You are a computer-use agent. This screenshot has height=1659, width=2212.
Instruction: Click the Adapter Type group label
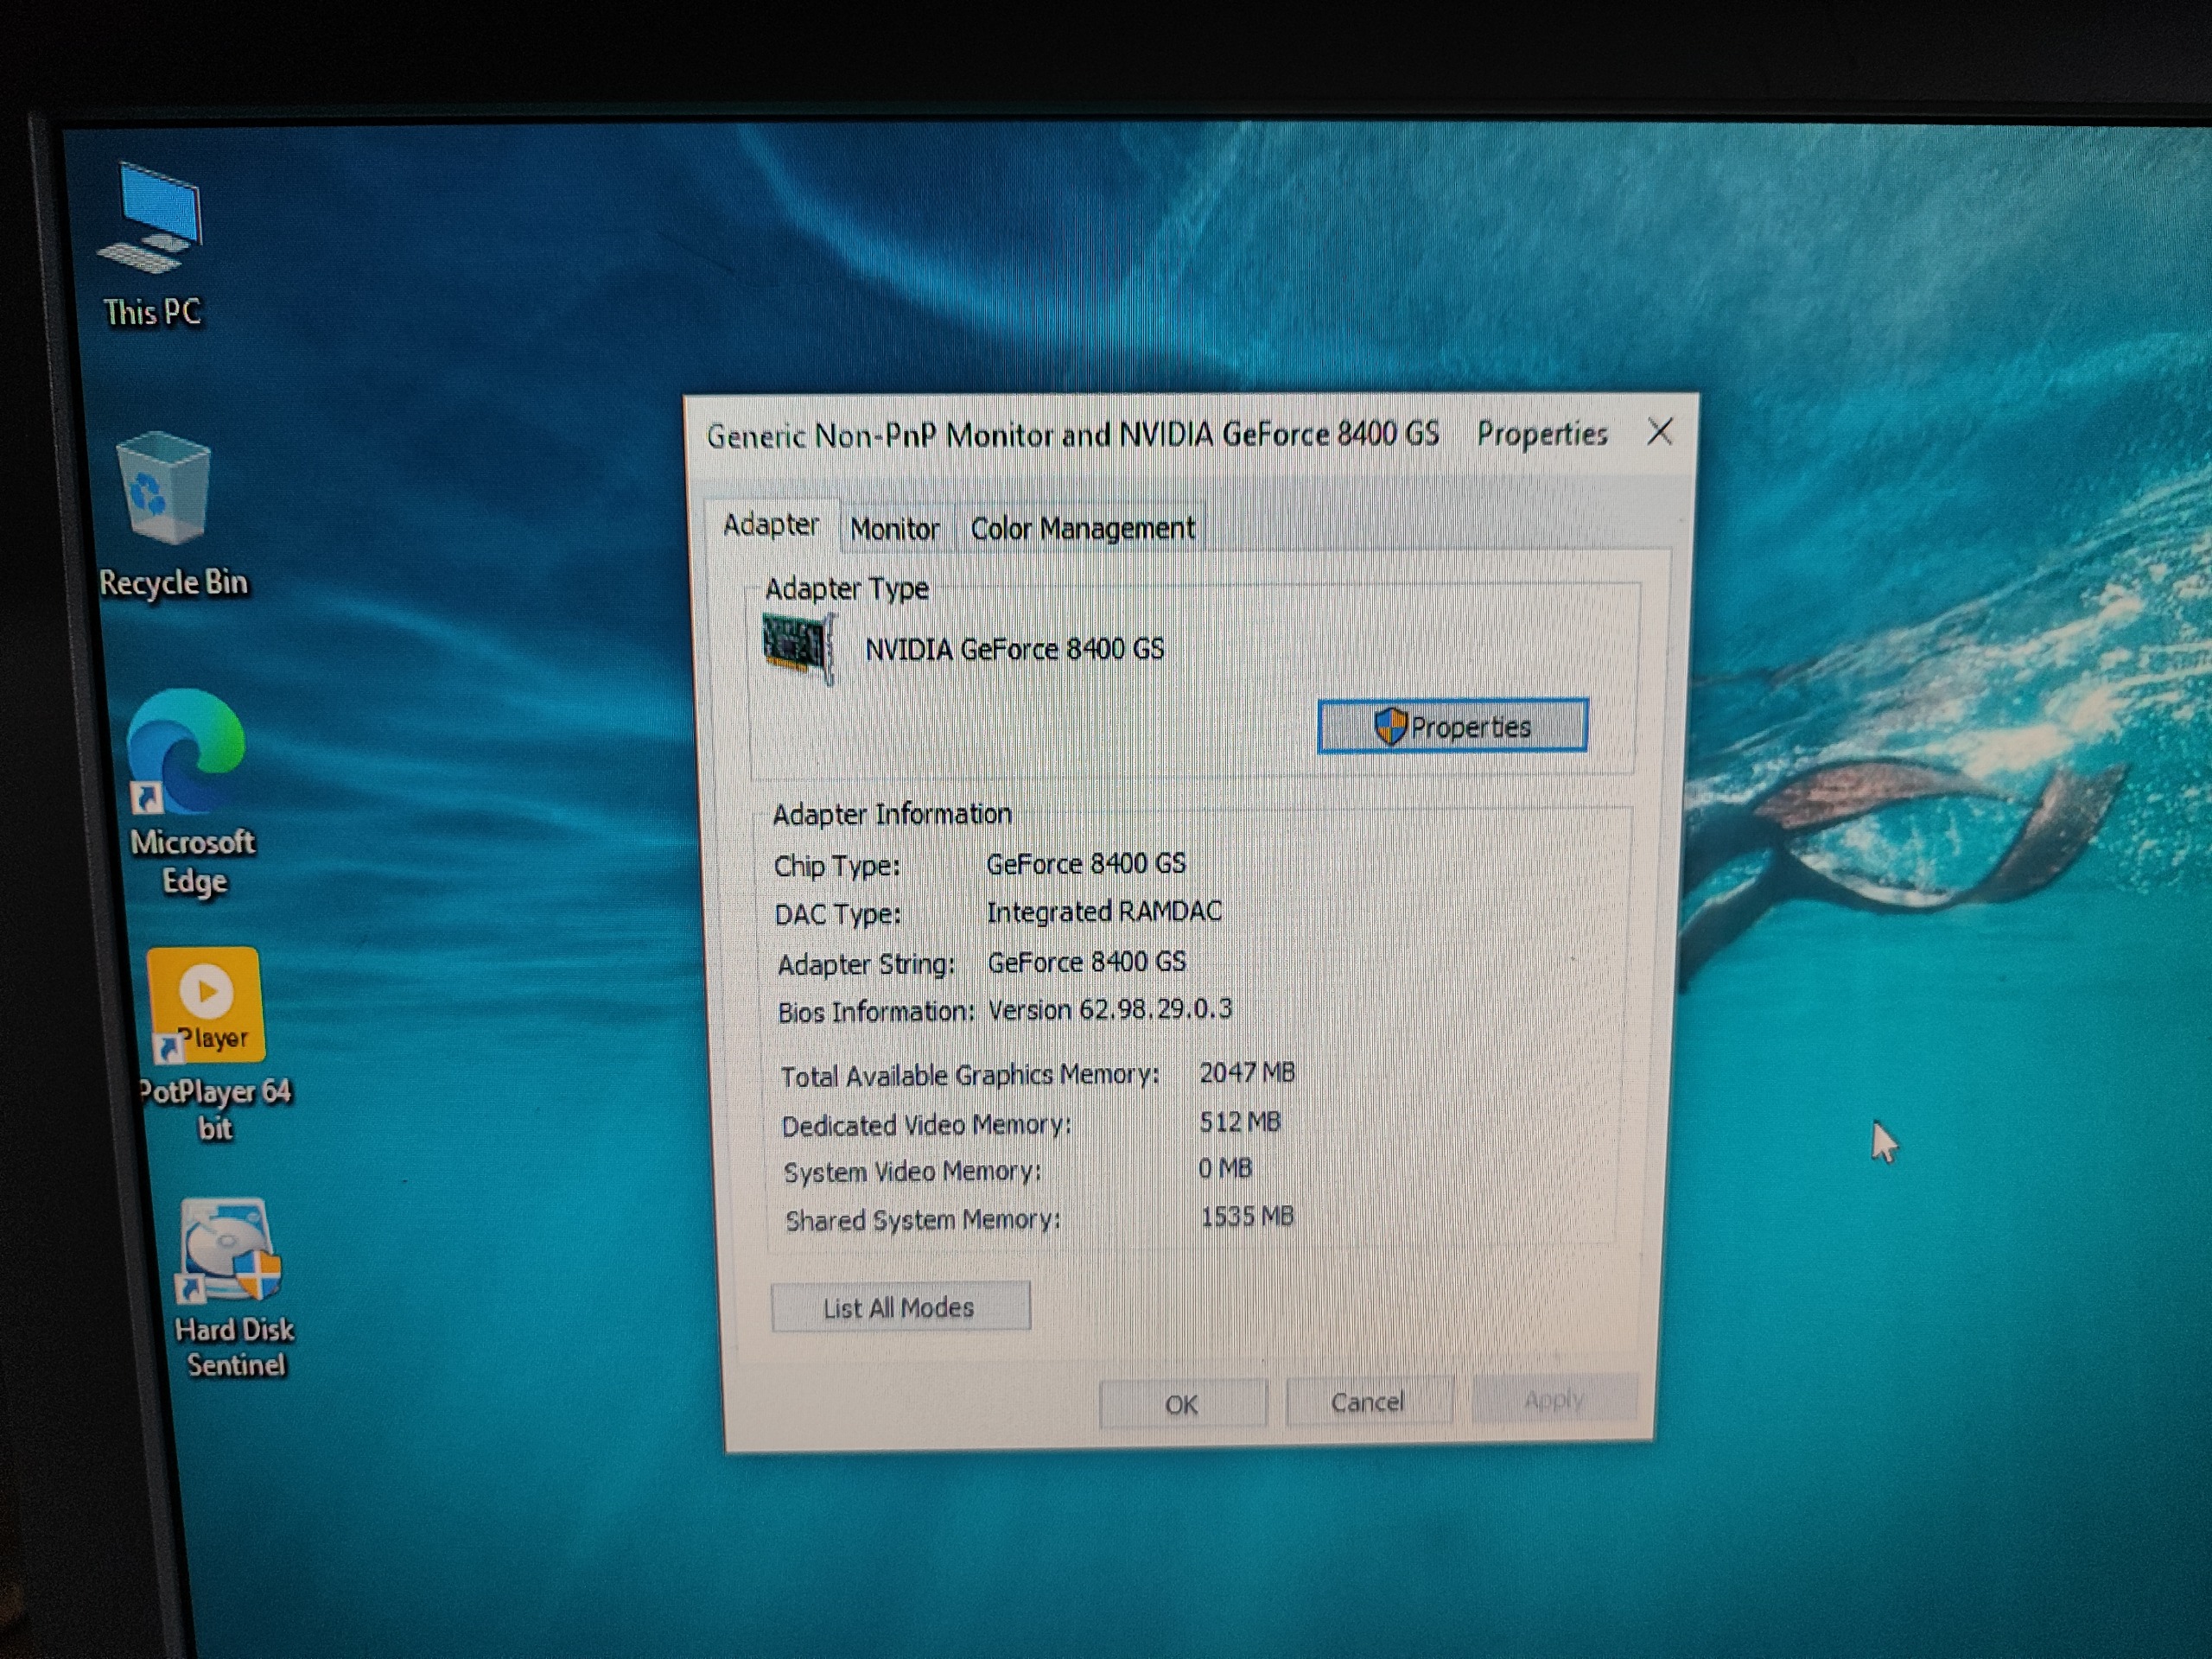[x=847, y=588]
